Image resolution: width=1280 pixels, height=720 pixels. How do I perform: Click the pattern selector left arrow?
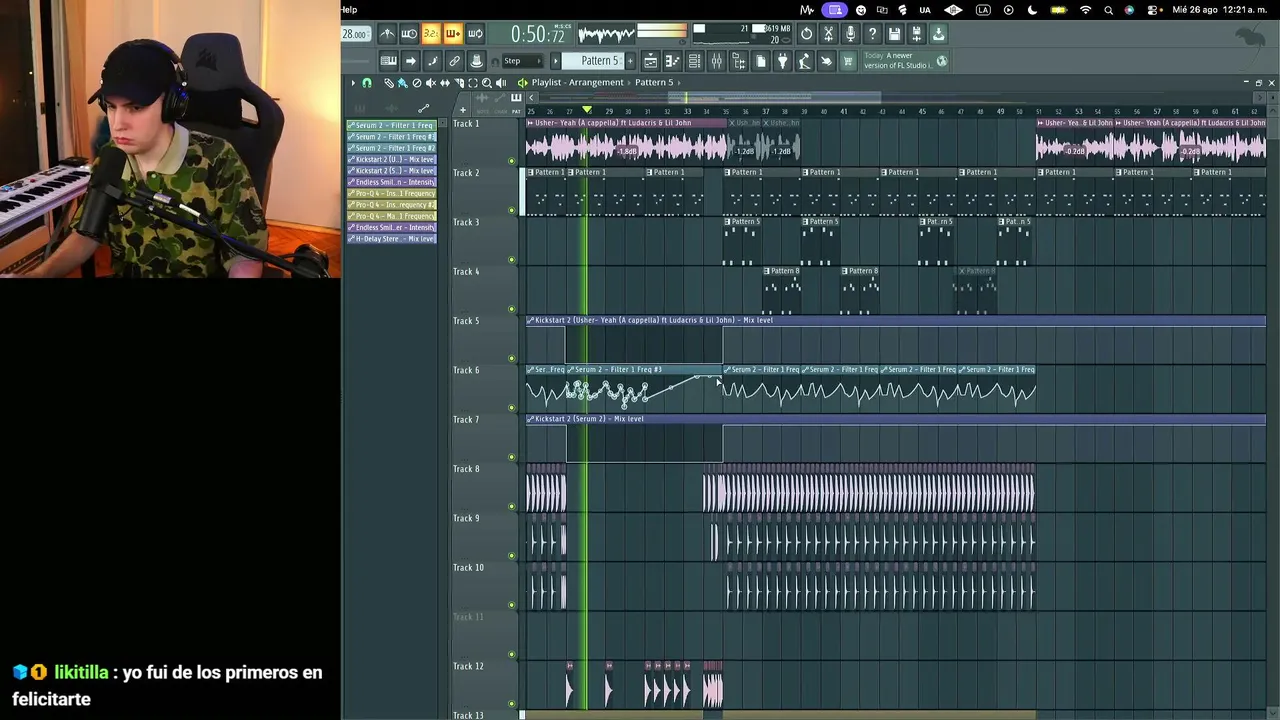point(556,61)
